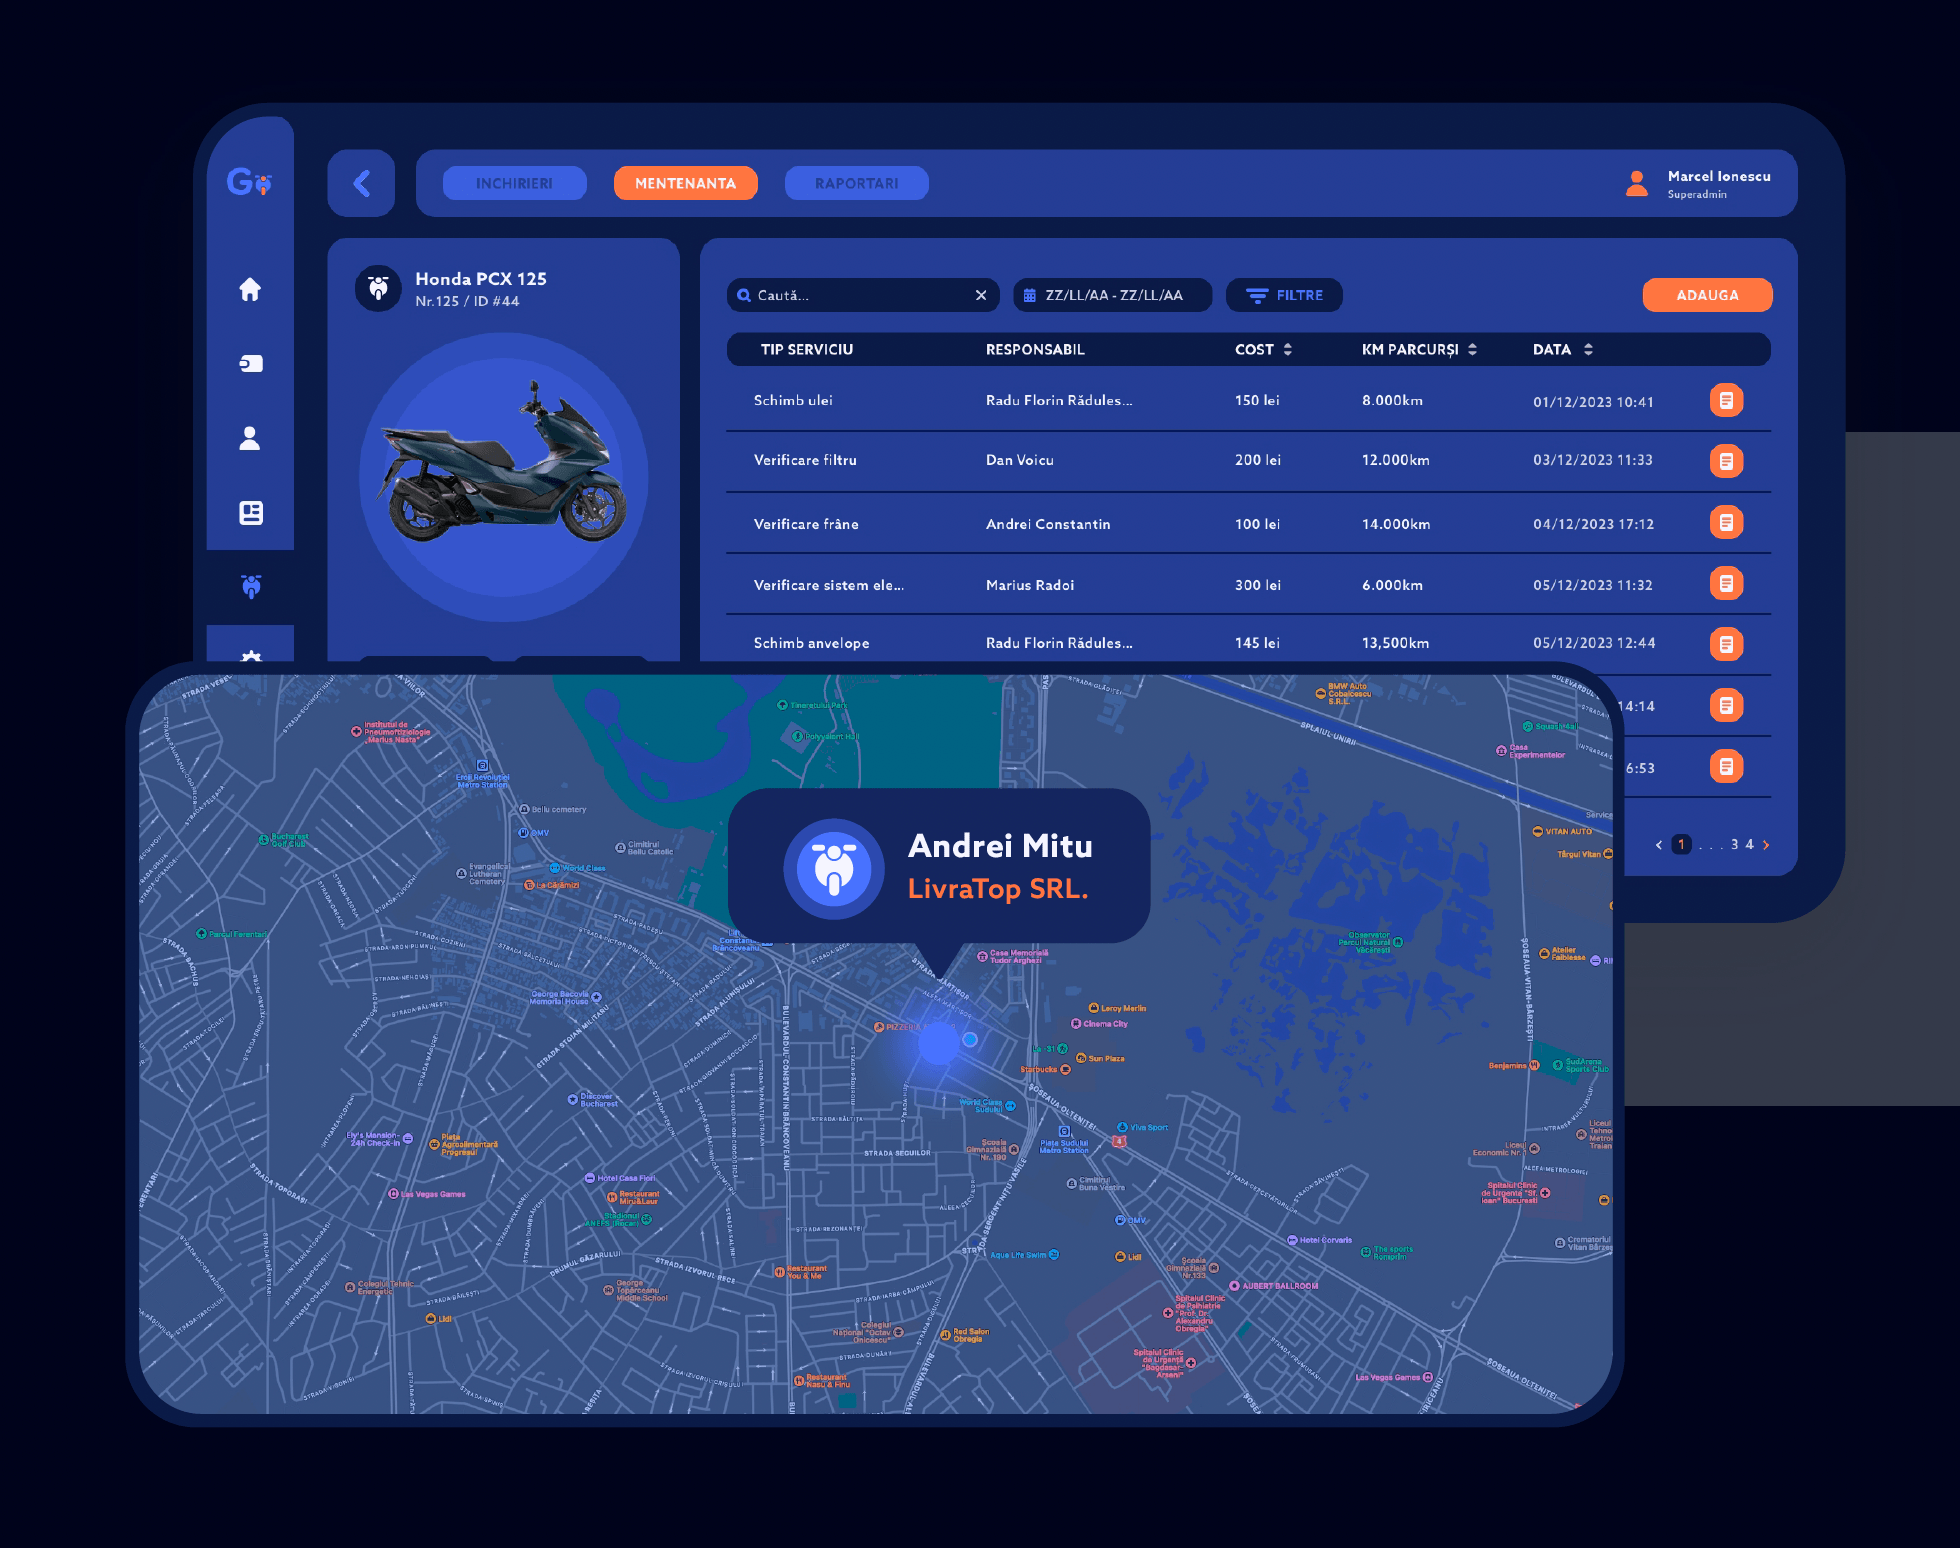
Task: Click the TIP SERVICIU column header
Action: 807,349
